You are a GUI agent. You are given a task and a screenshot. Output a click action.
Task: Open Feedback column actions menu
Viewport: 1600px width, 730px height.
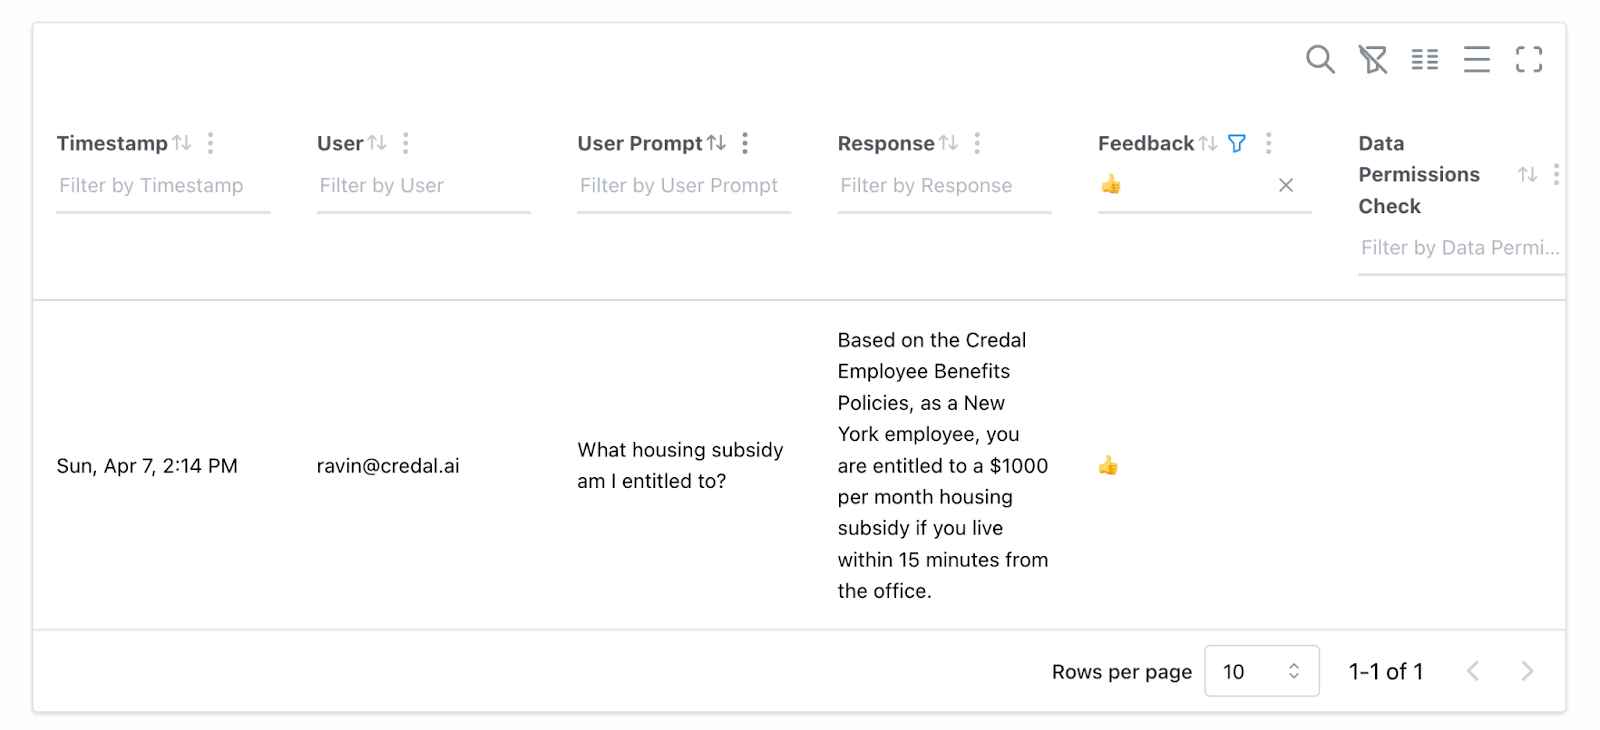(1268, 143)
